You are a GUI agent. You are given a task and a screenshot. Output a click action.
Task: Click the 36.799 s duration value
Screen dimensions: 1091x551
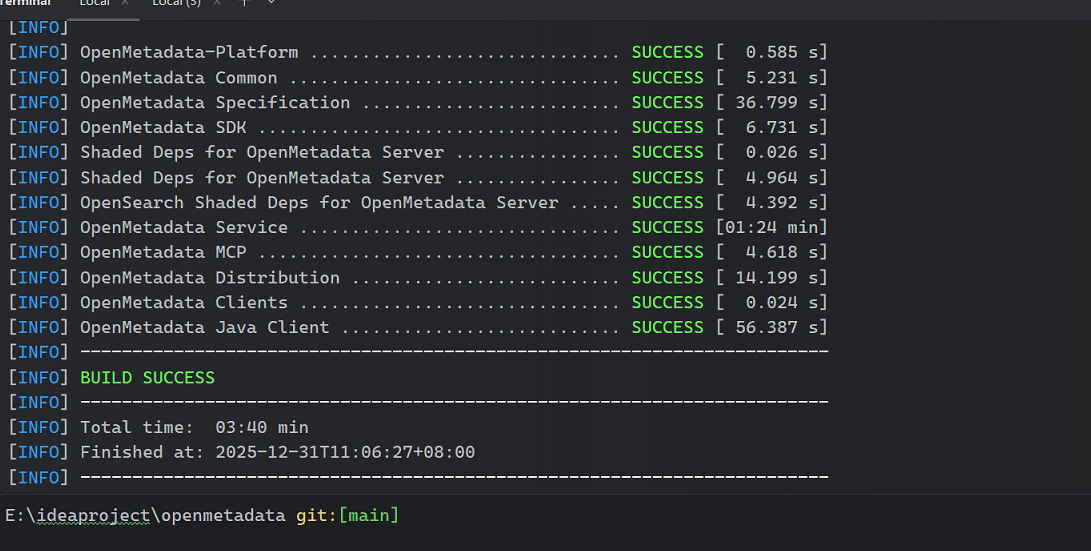click(777, 102)
